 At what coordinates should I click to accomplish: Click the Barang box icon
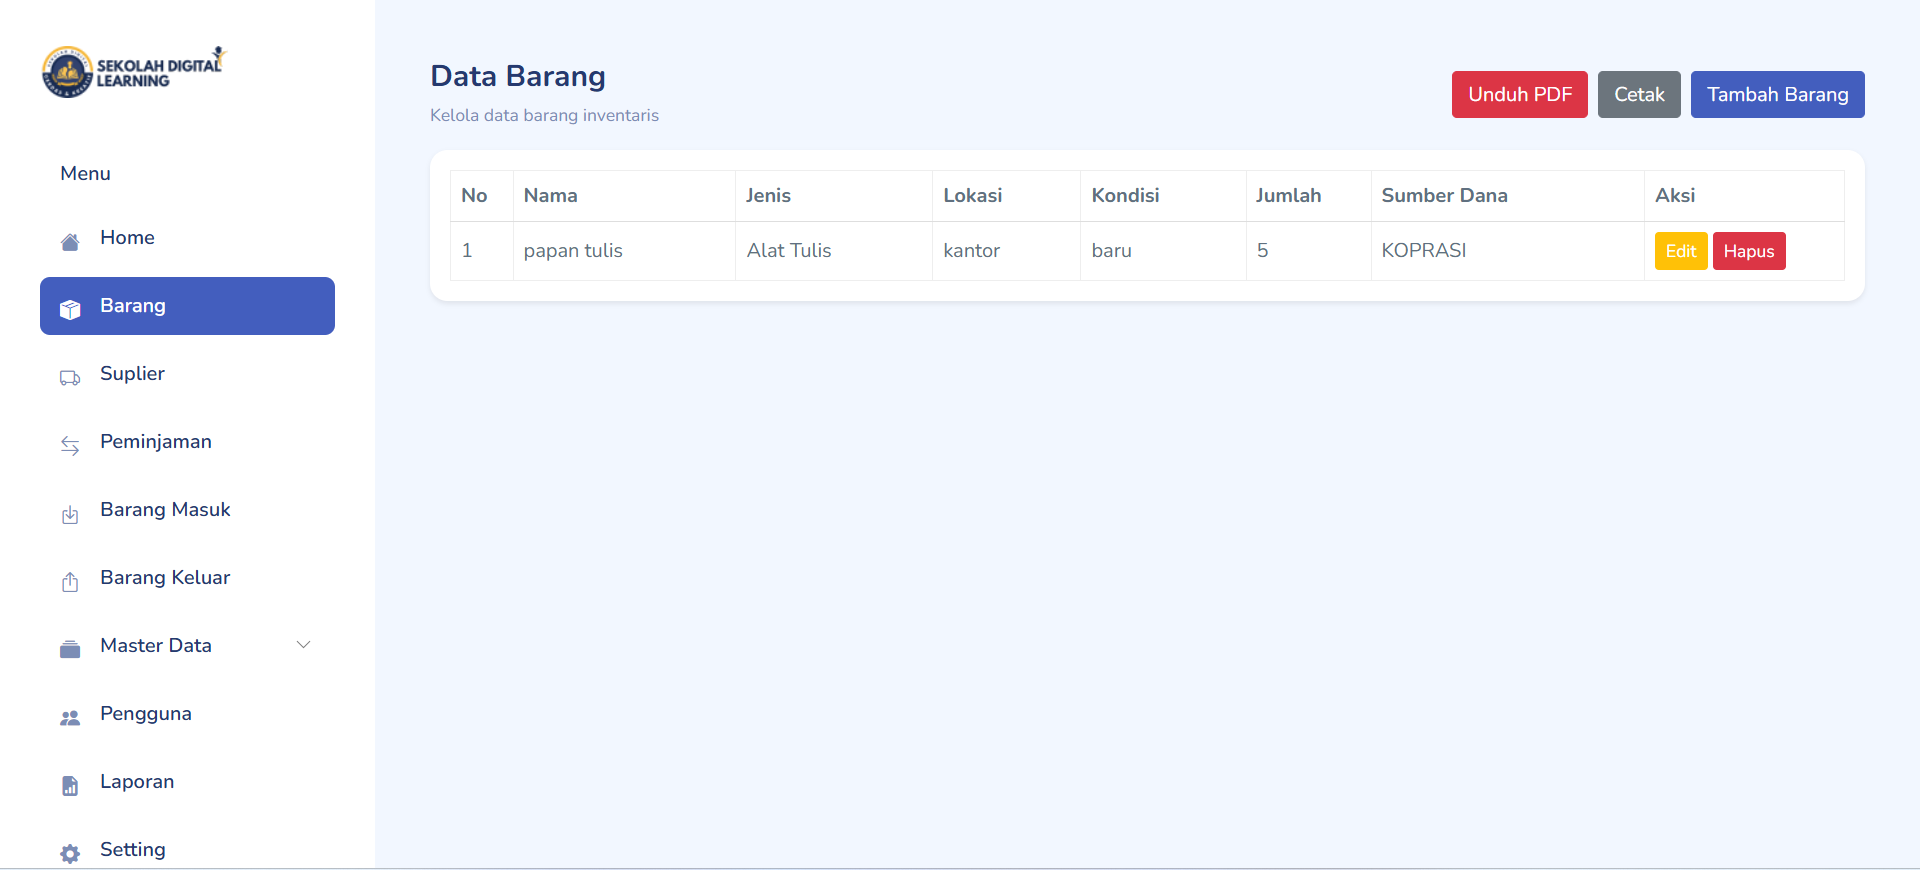[x=70, y=310]
